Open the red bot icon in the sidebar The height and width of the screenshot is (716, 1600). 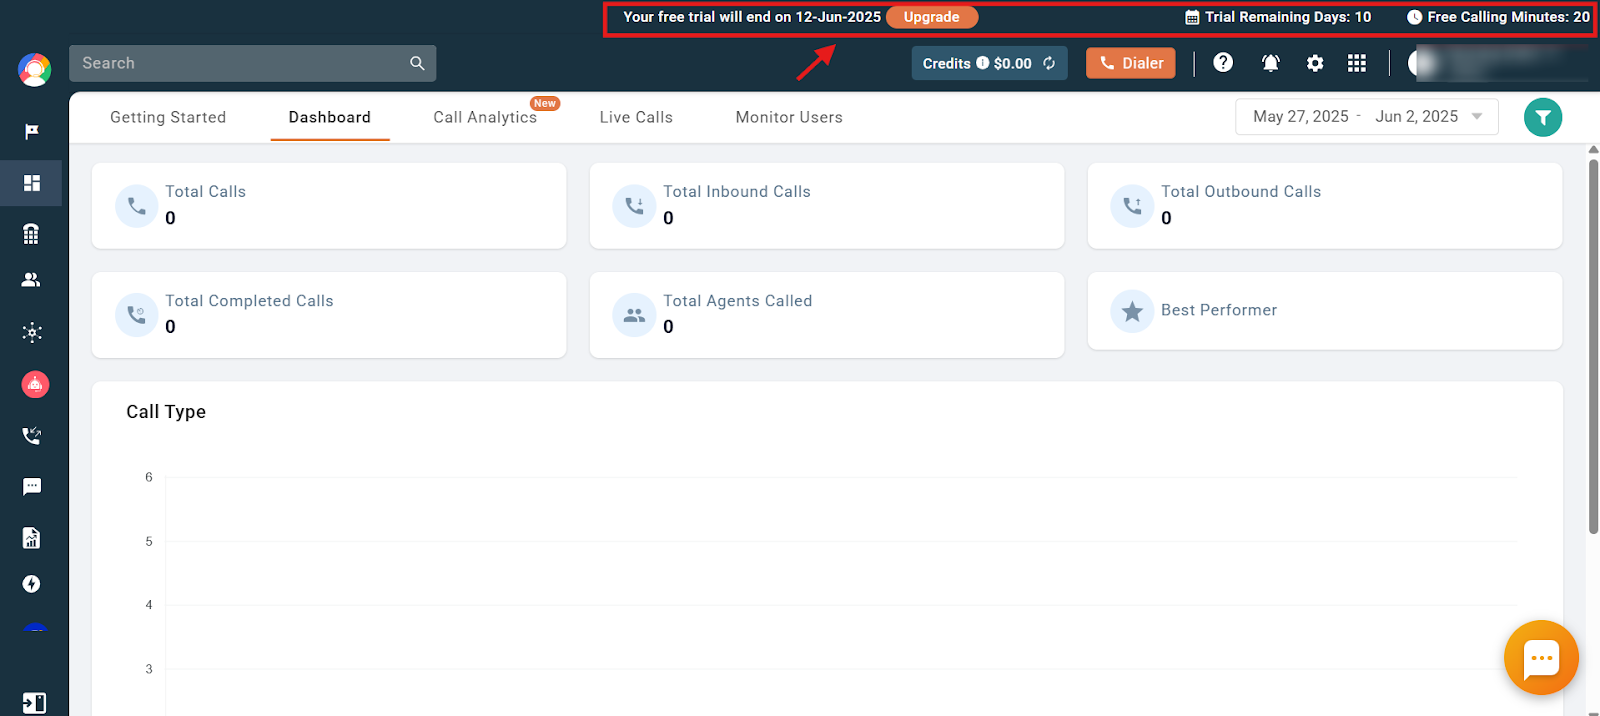coord(35,384)
